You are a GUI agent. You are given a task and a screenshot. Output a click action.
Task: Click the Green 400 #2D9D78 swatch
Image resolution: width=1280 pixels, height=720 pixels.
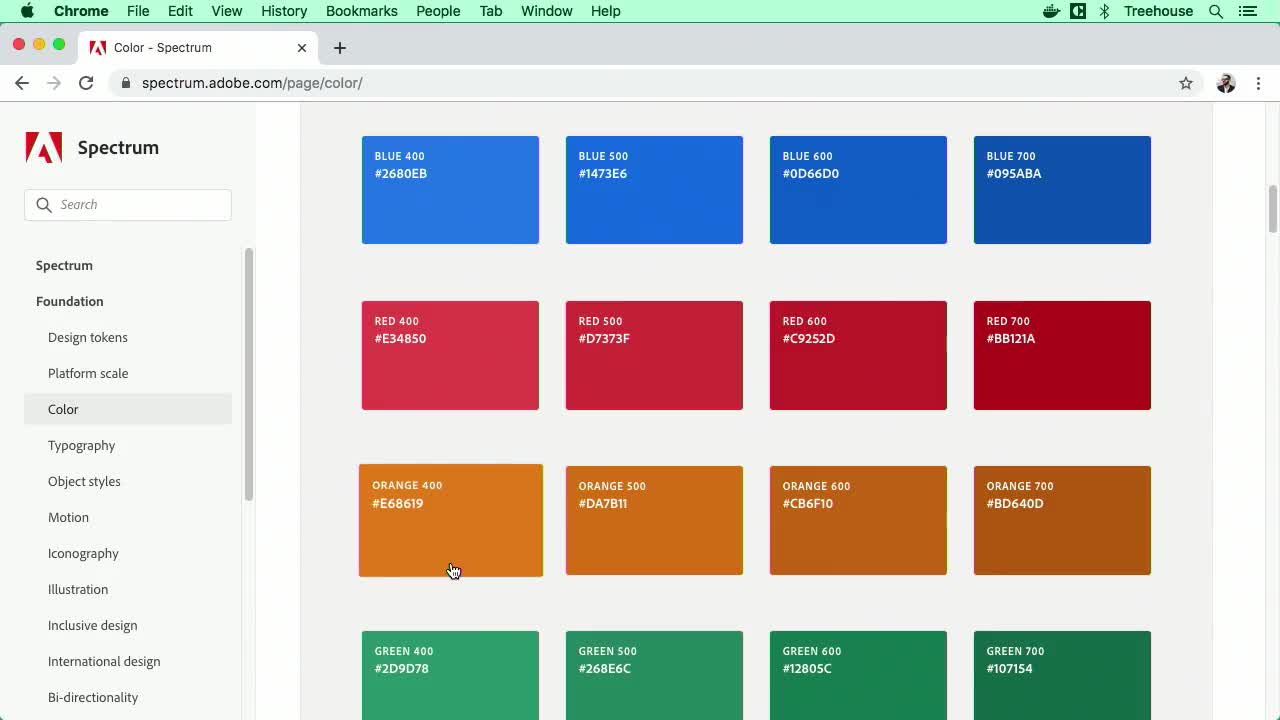(450, 675)
